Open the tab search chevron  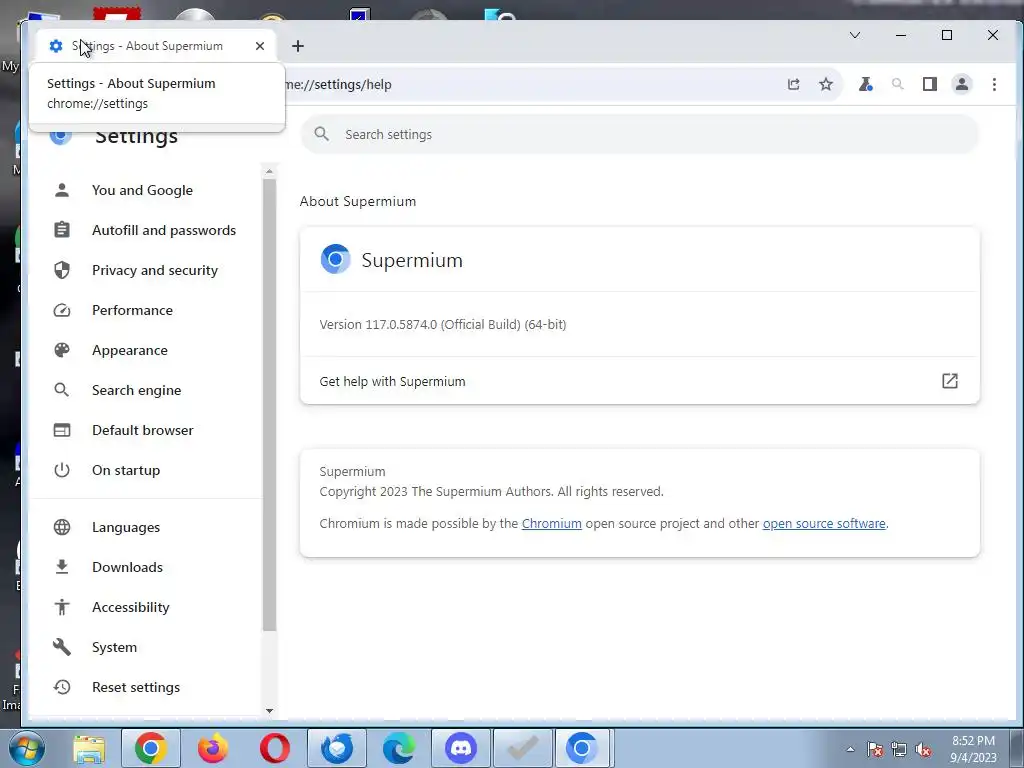pos(855,35)
